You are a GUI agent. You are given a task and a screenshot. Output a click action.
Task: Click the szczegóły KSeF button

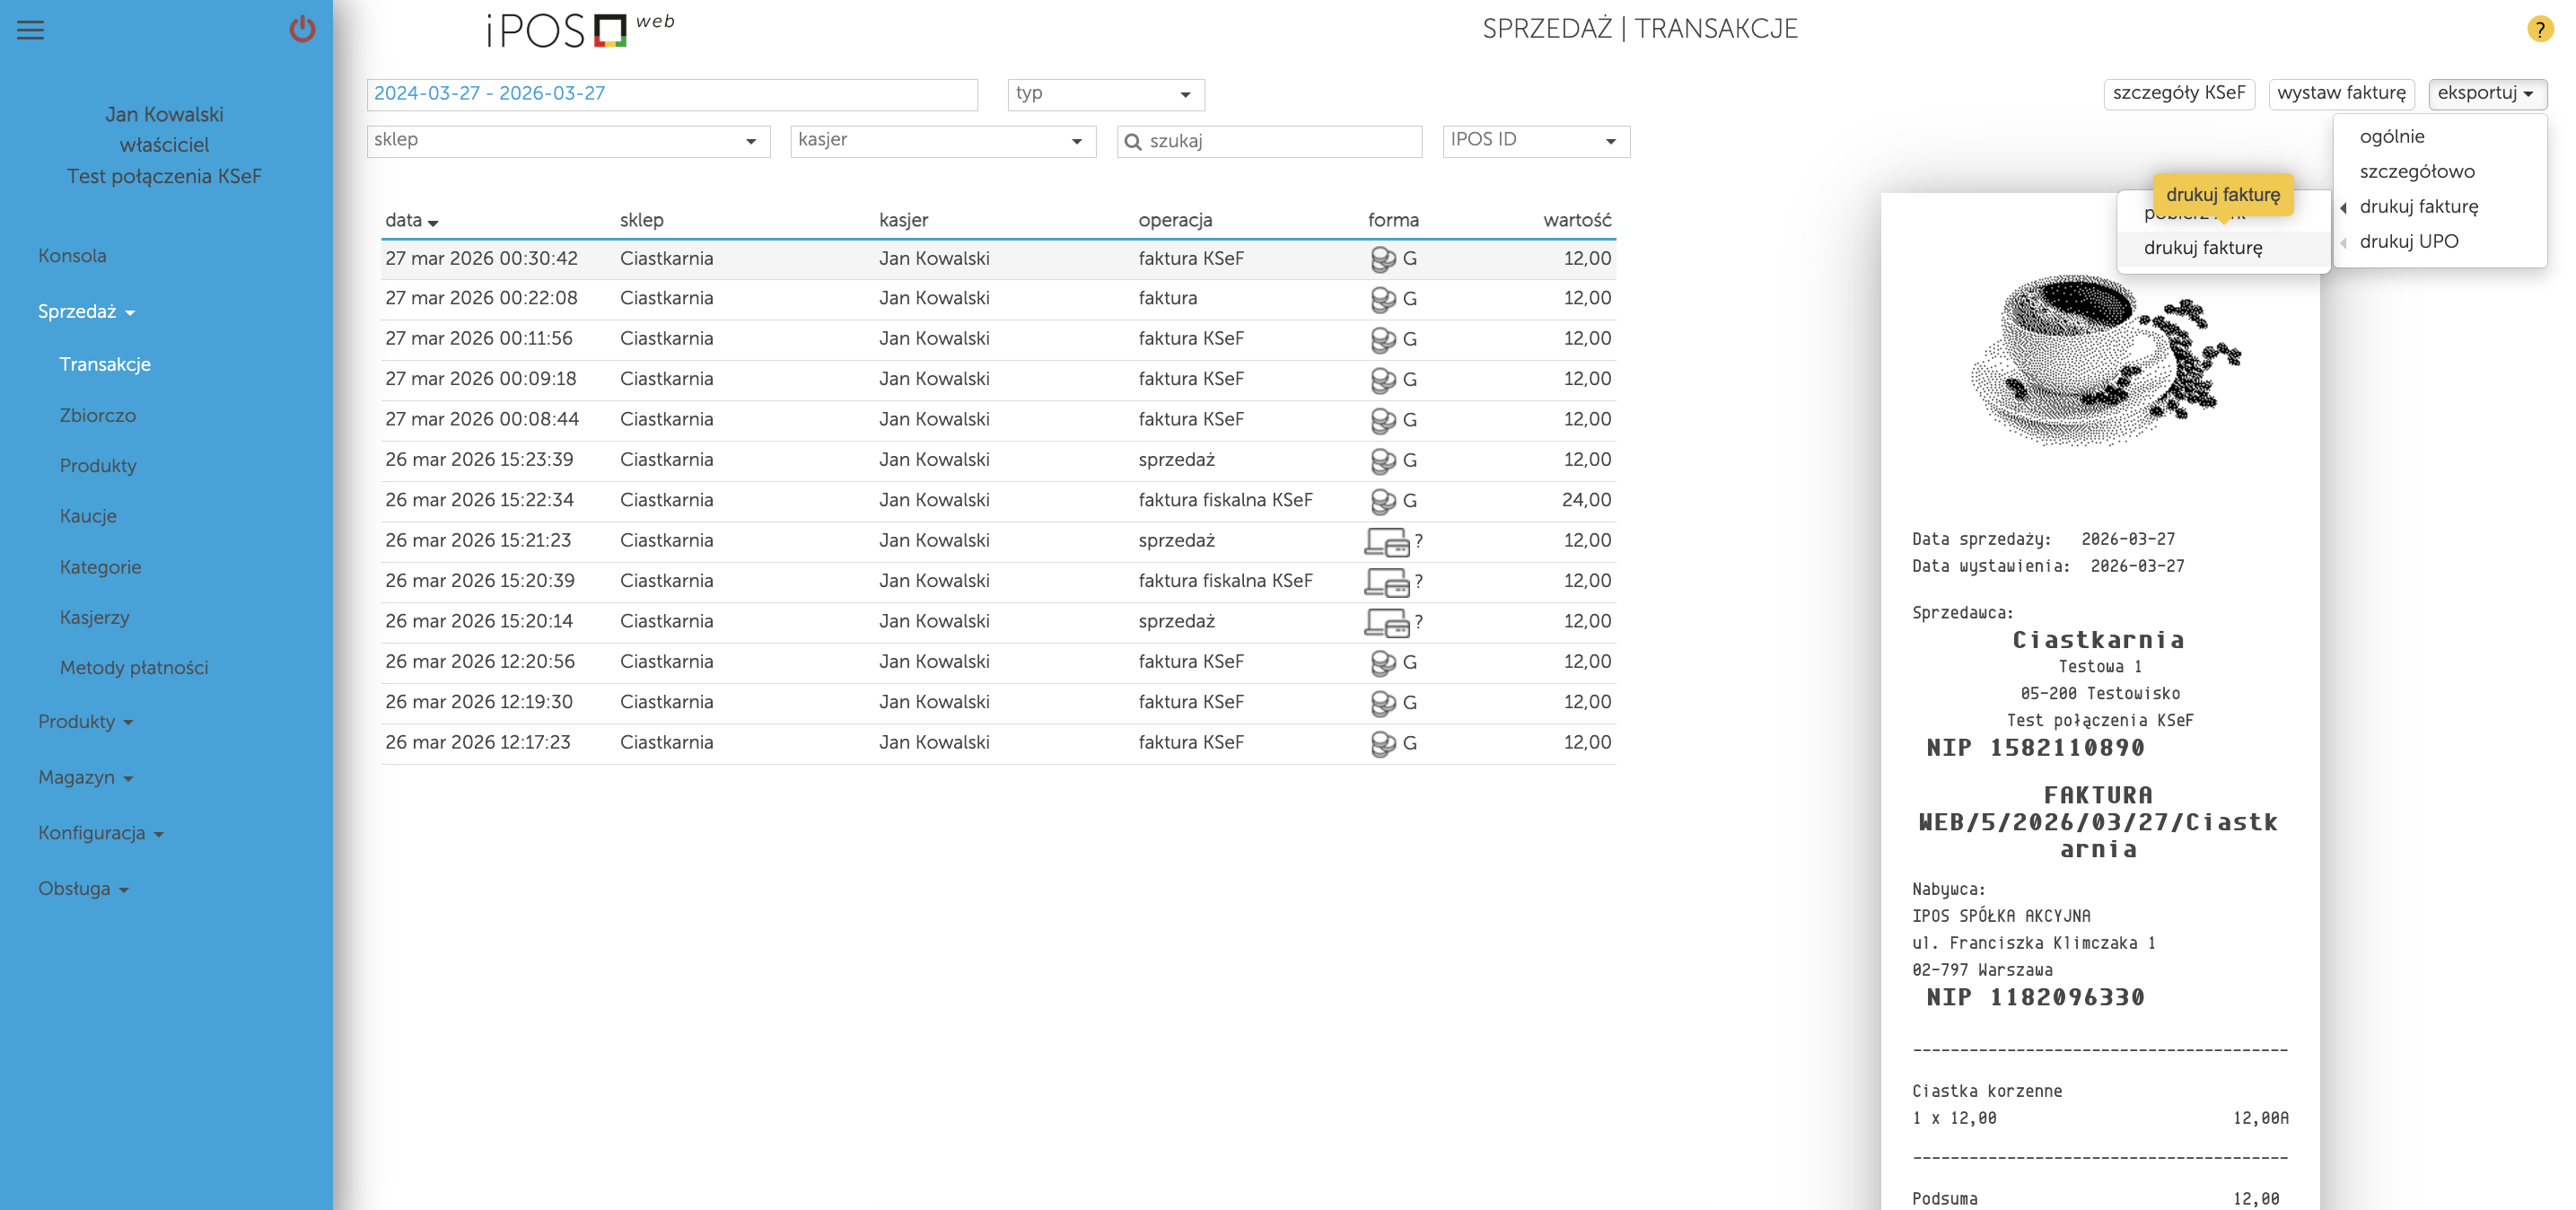pyautogui.click(x=2178, y=93)
